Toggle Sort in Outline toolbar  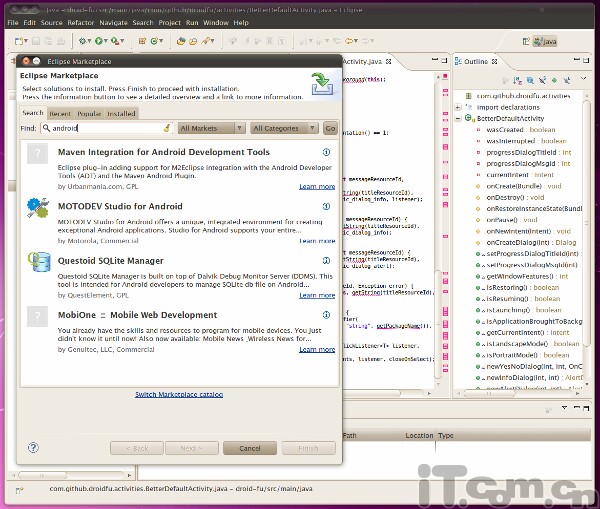[518, 80]
